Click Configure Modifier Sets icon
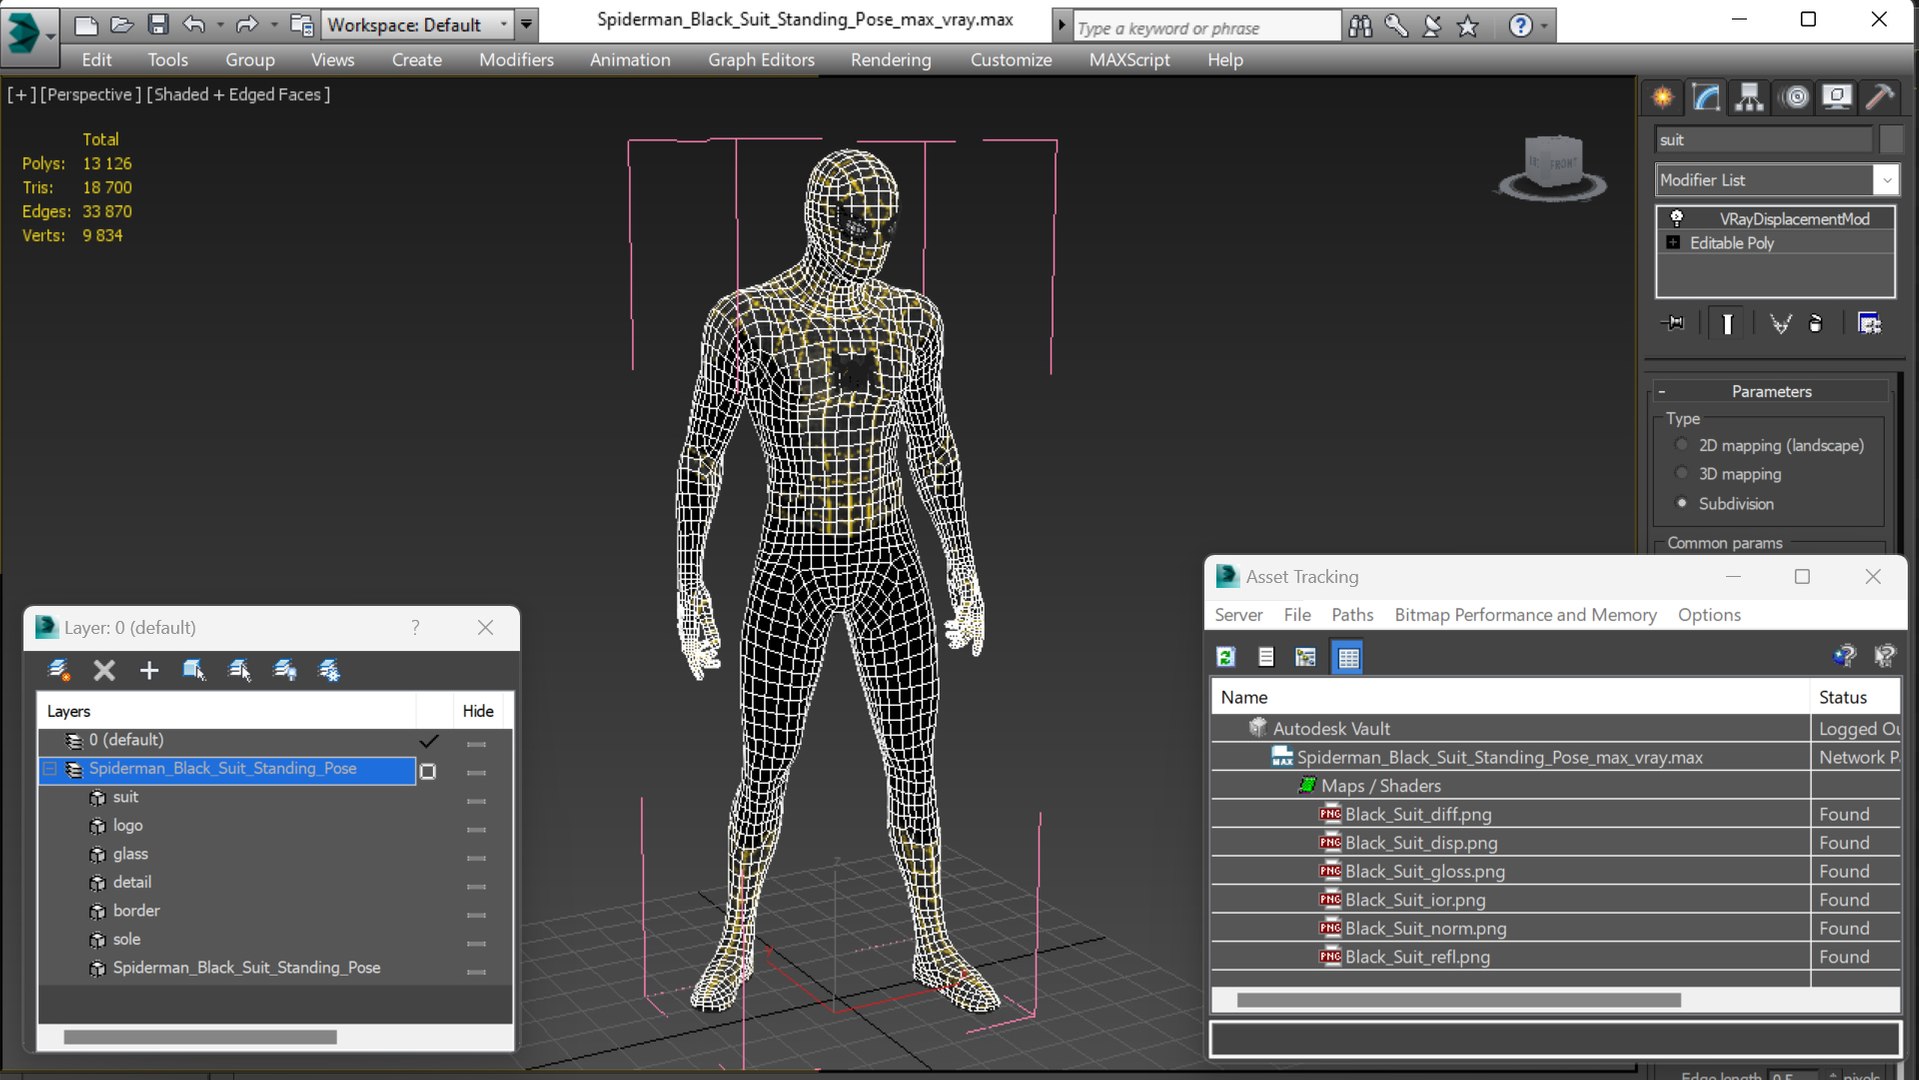1919x1080 pixels. (x=1869, y=323)
